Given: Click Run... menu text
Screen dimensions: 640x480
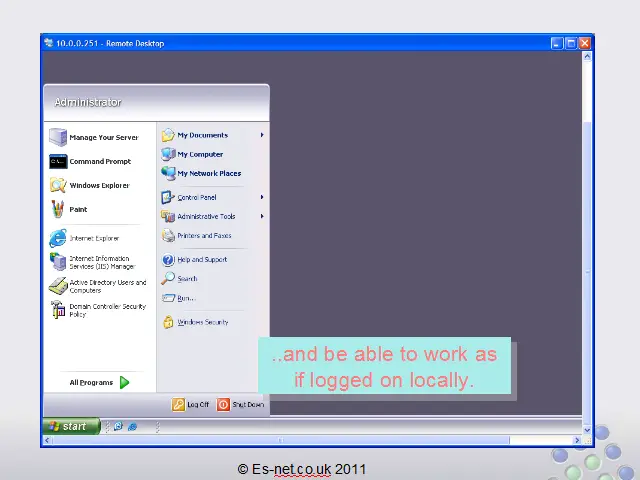Looking at the screenshot, I should pos(187,298).
